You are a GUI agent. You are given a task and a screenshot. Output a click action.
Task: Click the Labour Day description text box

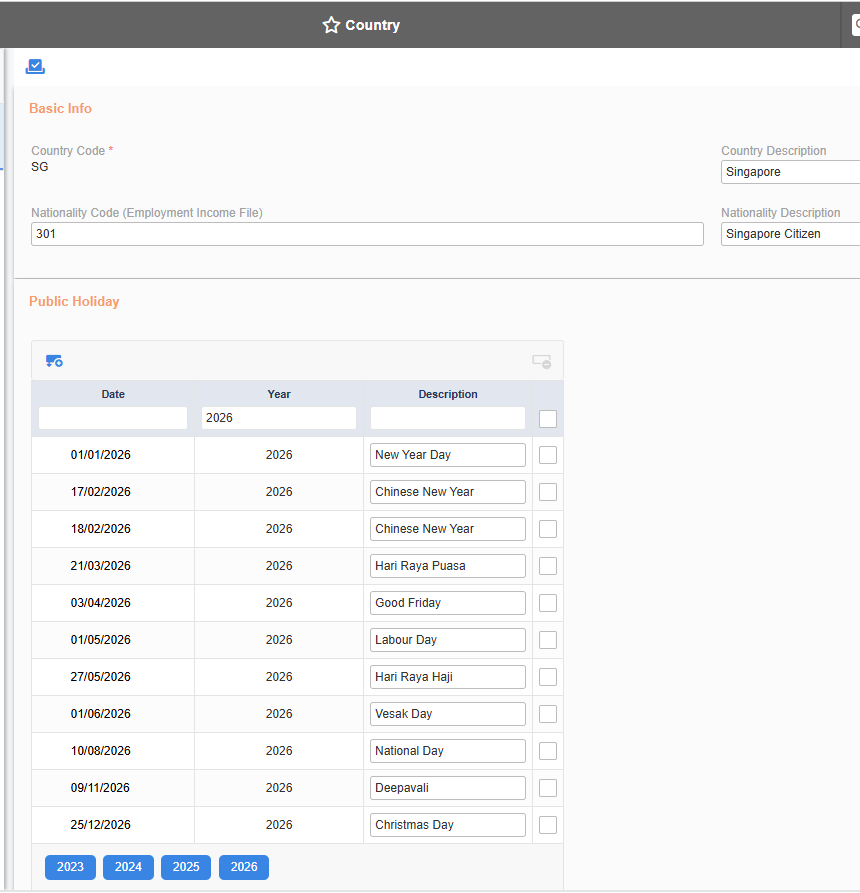point(448,639)
